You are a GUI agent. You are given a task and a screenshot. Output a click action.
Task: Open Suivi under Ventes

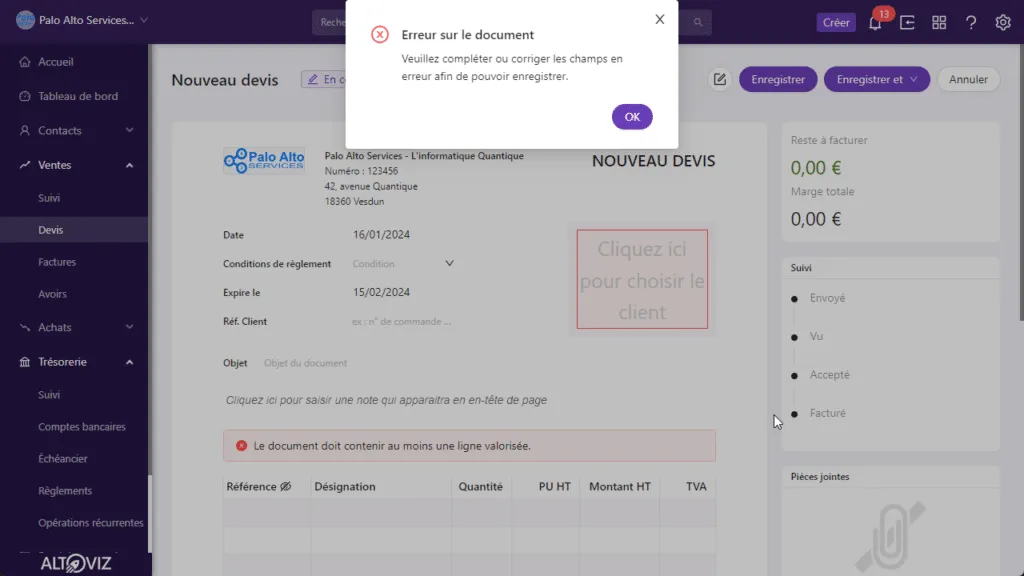click(49, 198)
